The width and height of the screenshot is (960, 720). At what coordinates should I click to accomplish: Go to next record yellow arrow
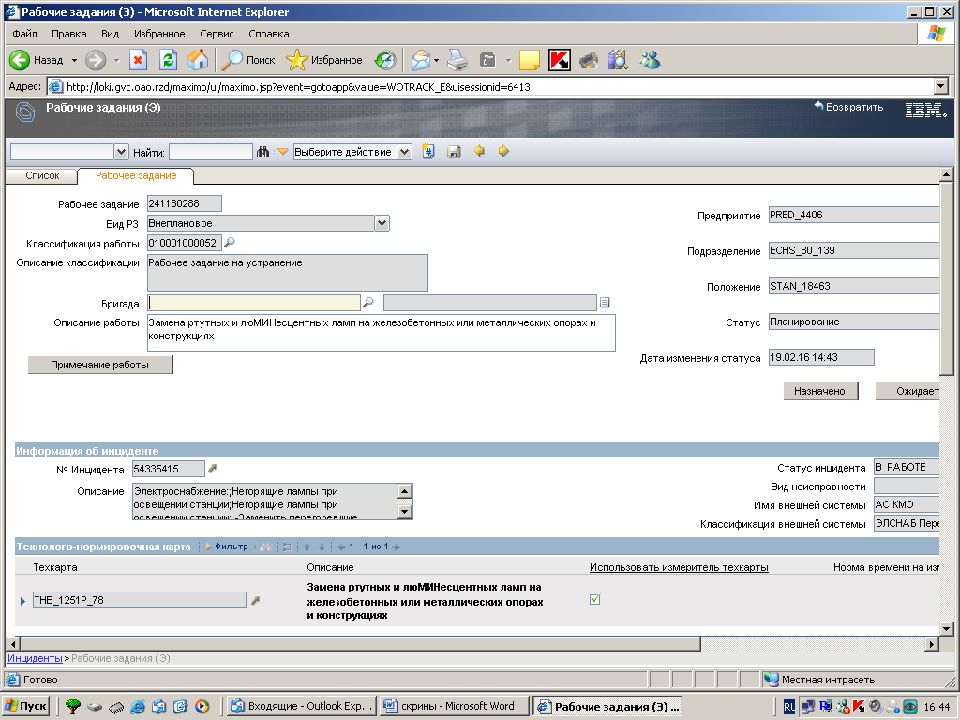[504, 151]
